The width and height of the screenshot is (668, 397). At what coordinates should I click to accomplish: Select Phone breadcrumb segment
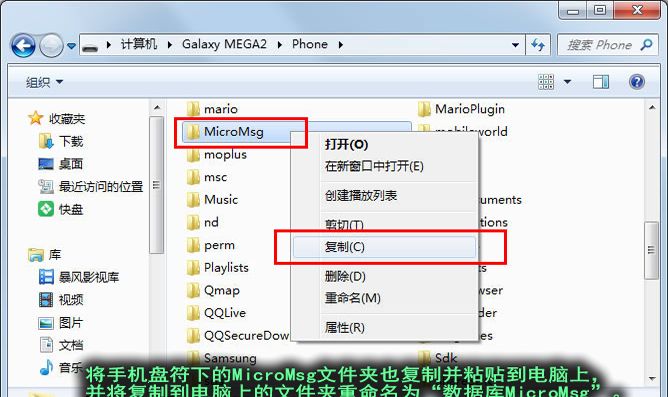(310, 44)
